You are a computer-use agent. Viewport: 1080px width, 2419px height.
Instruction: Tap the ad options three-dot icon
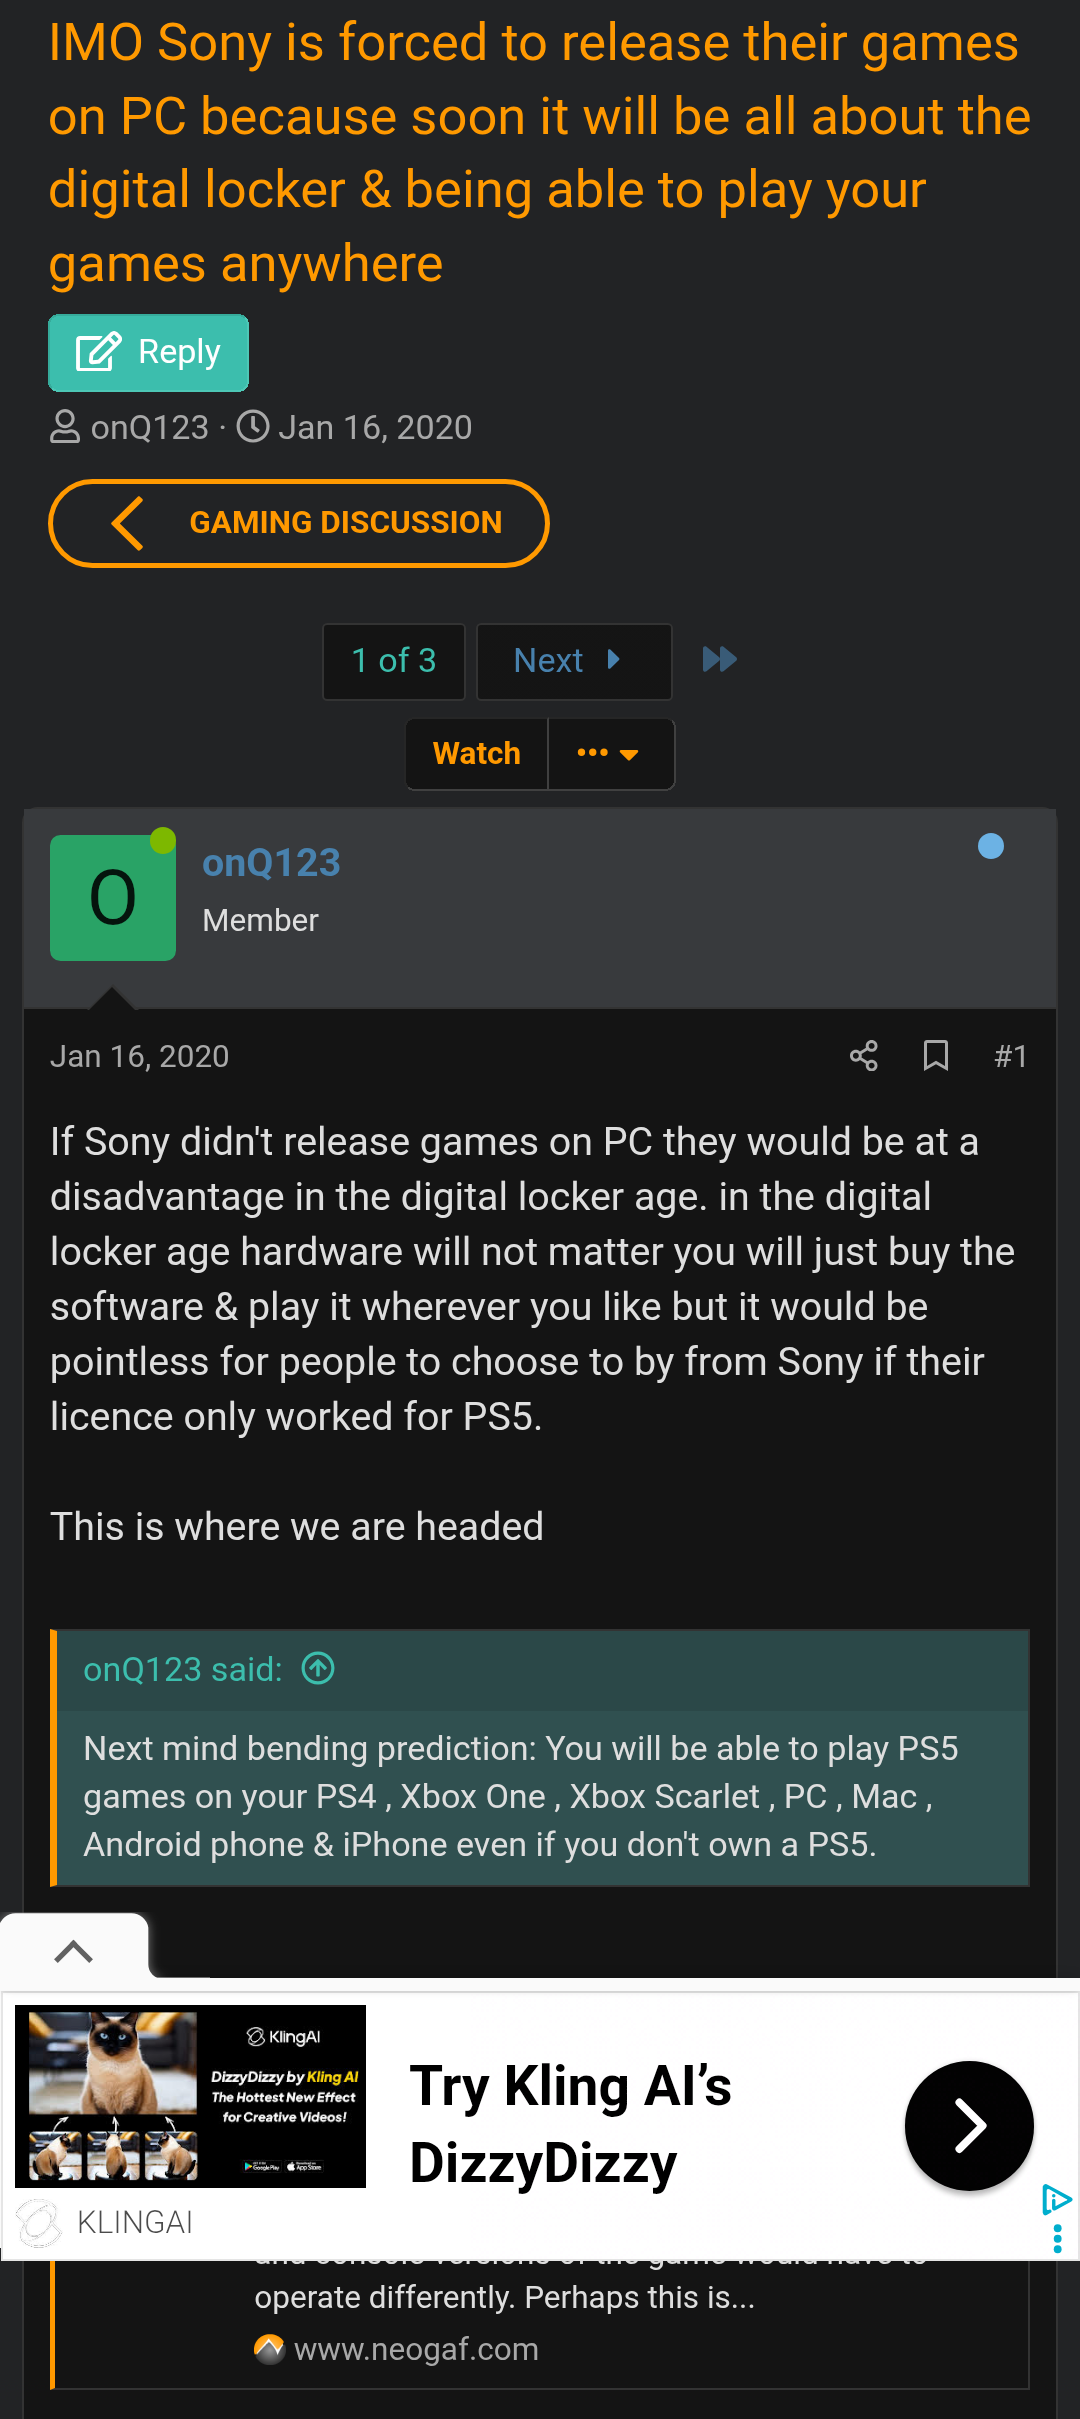[1058, 2239]
